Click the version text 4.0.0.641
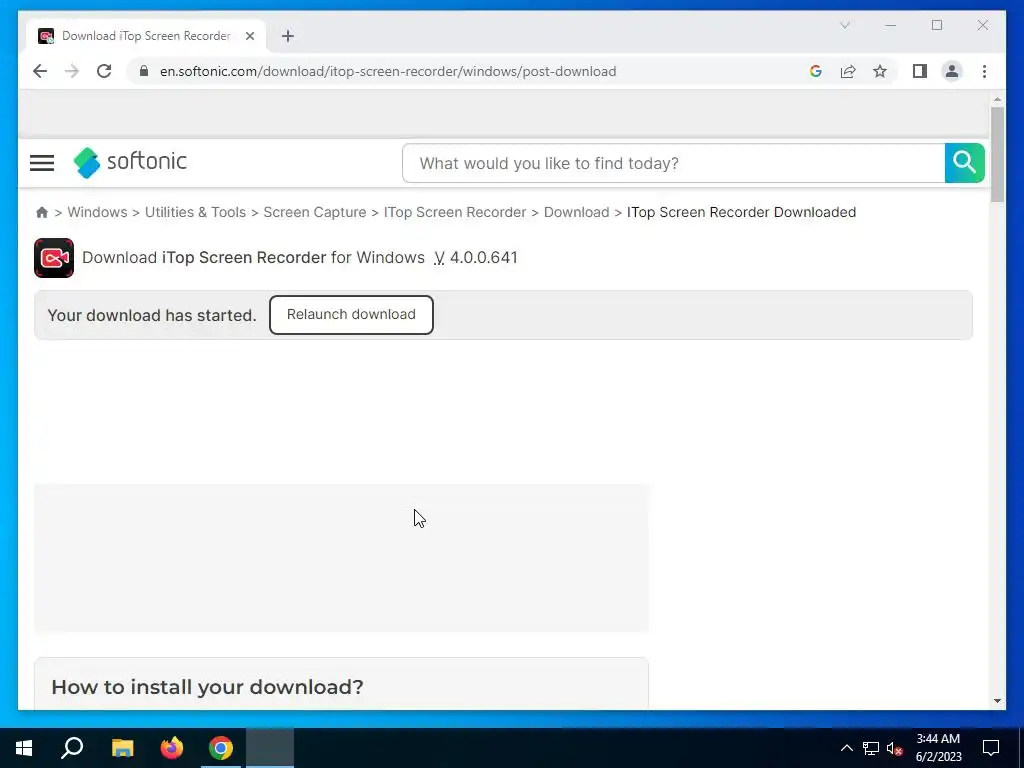Viewport: 1024px width, 768px height. coord(483,257)
